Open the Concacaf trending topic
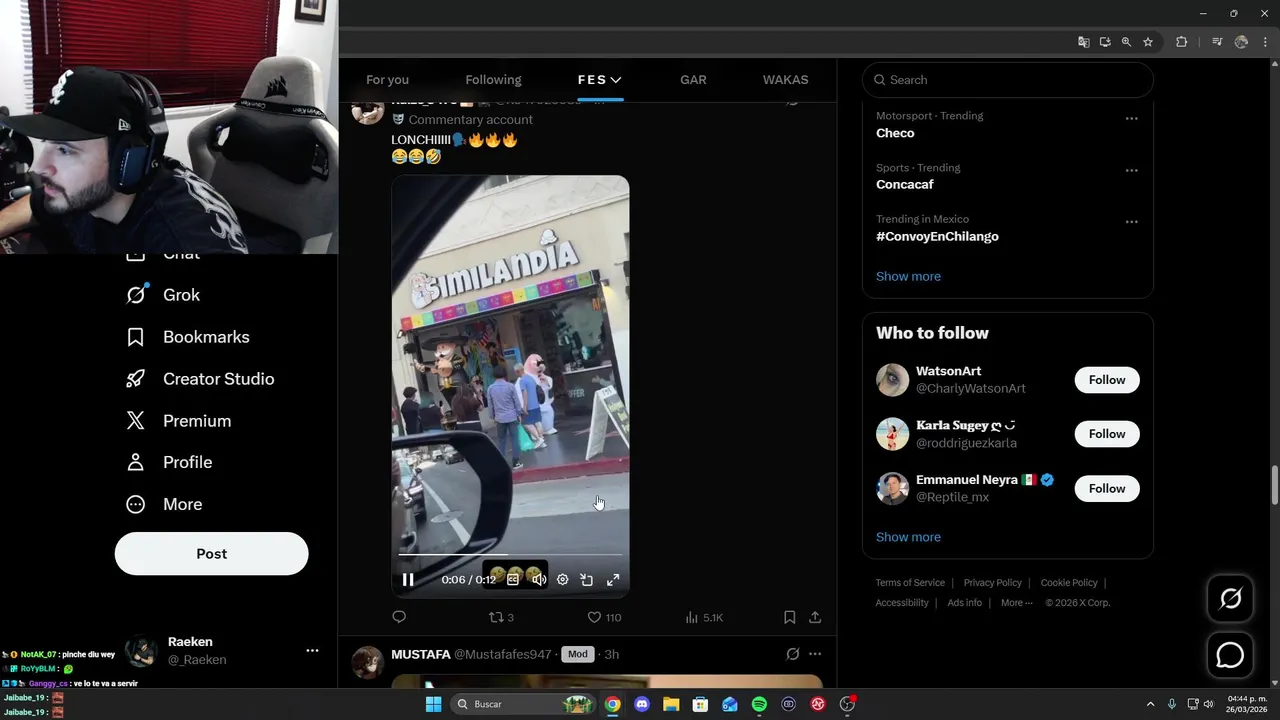 pos(905,184)
